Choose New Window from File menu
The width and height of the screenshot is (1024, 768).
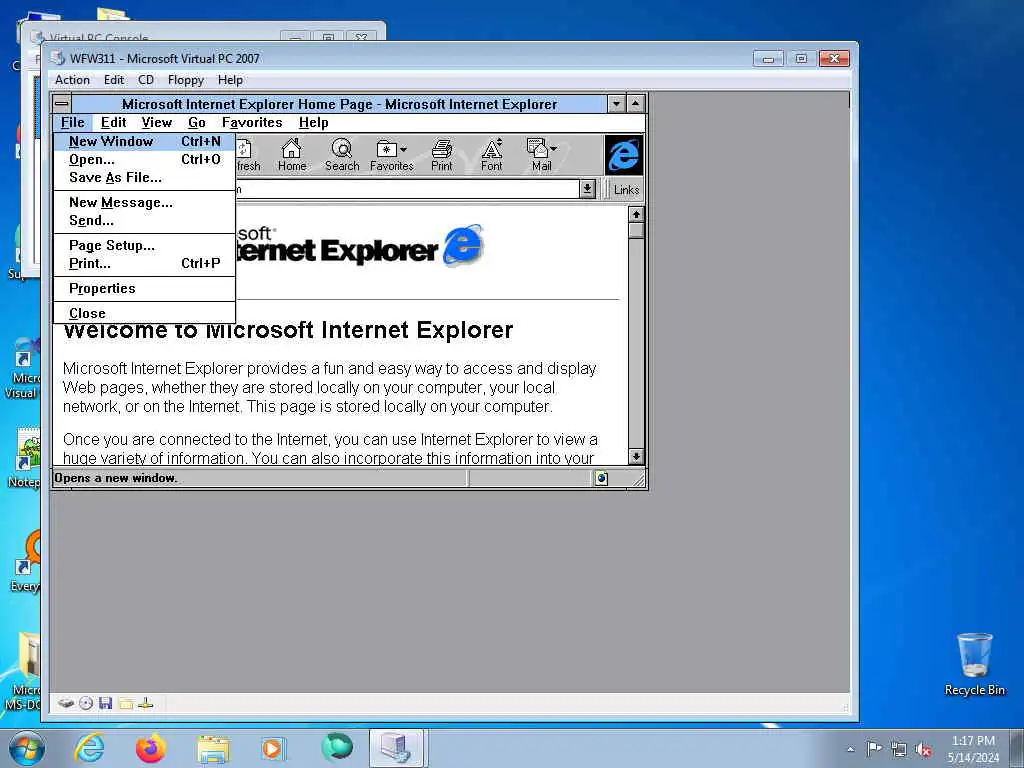[144, 141]
